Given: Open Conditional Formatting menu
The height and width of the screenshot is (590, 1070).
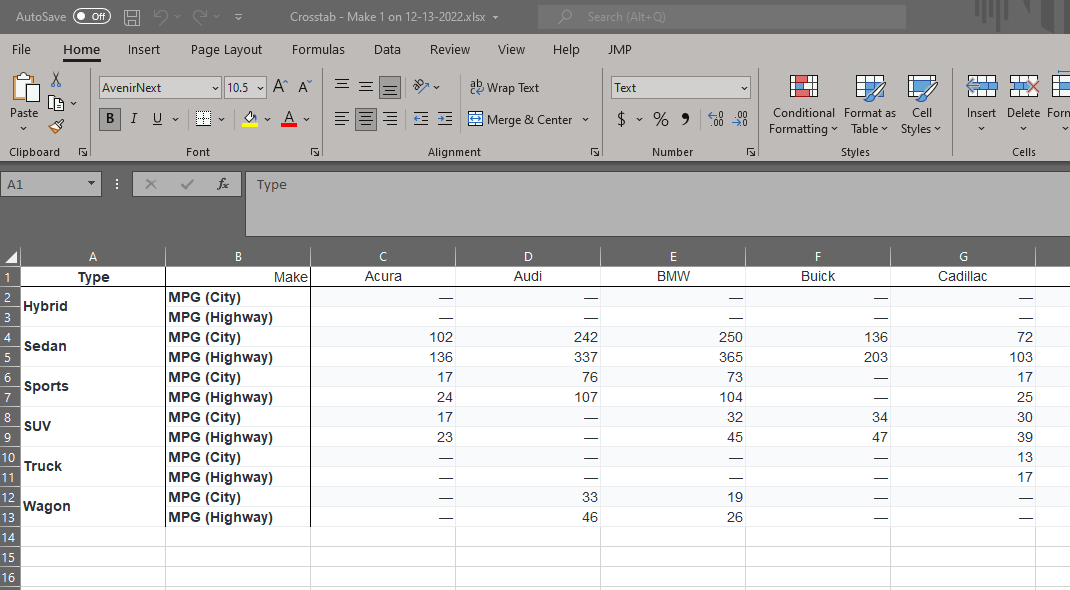Looking at the screenshot, I should click(x=803, y=105).
